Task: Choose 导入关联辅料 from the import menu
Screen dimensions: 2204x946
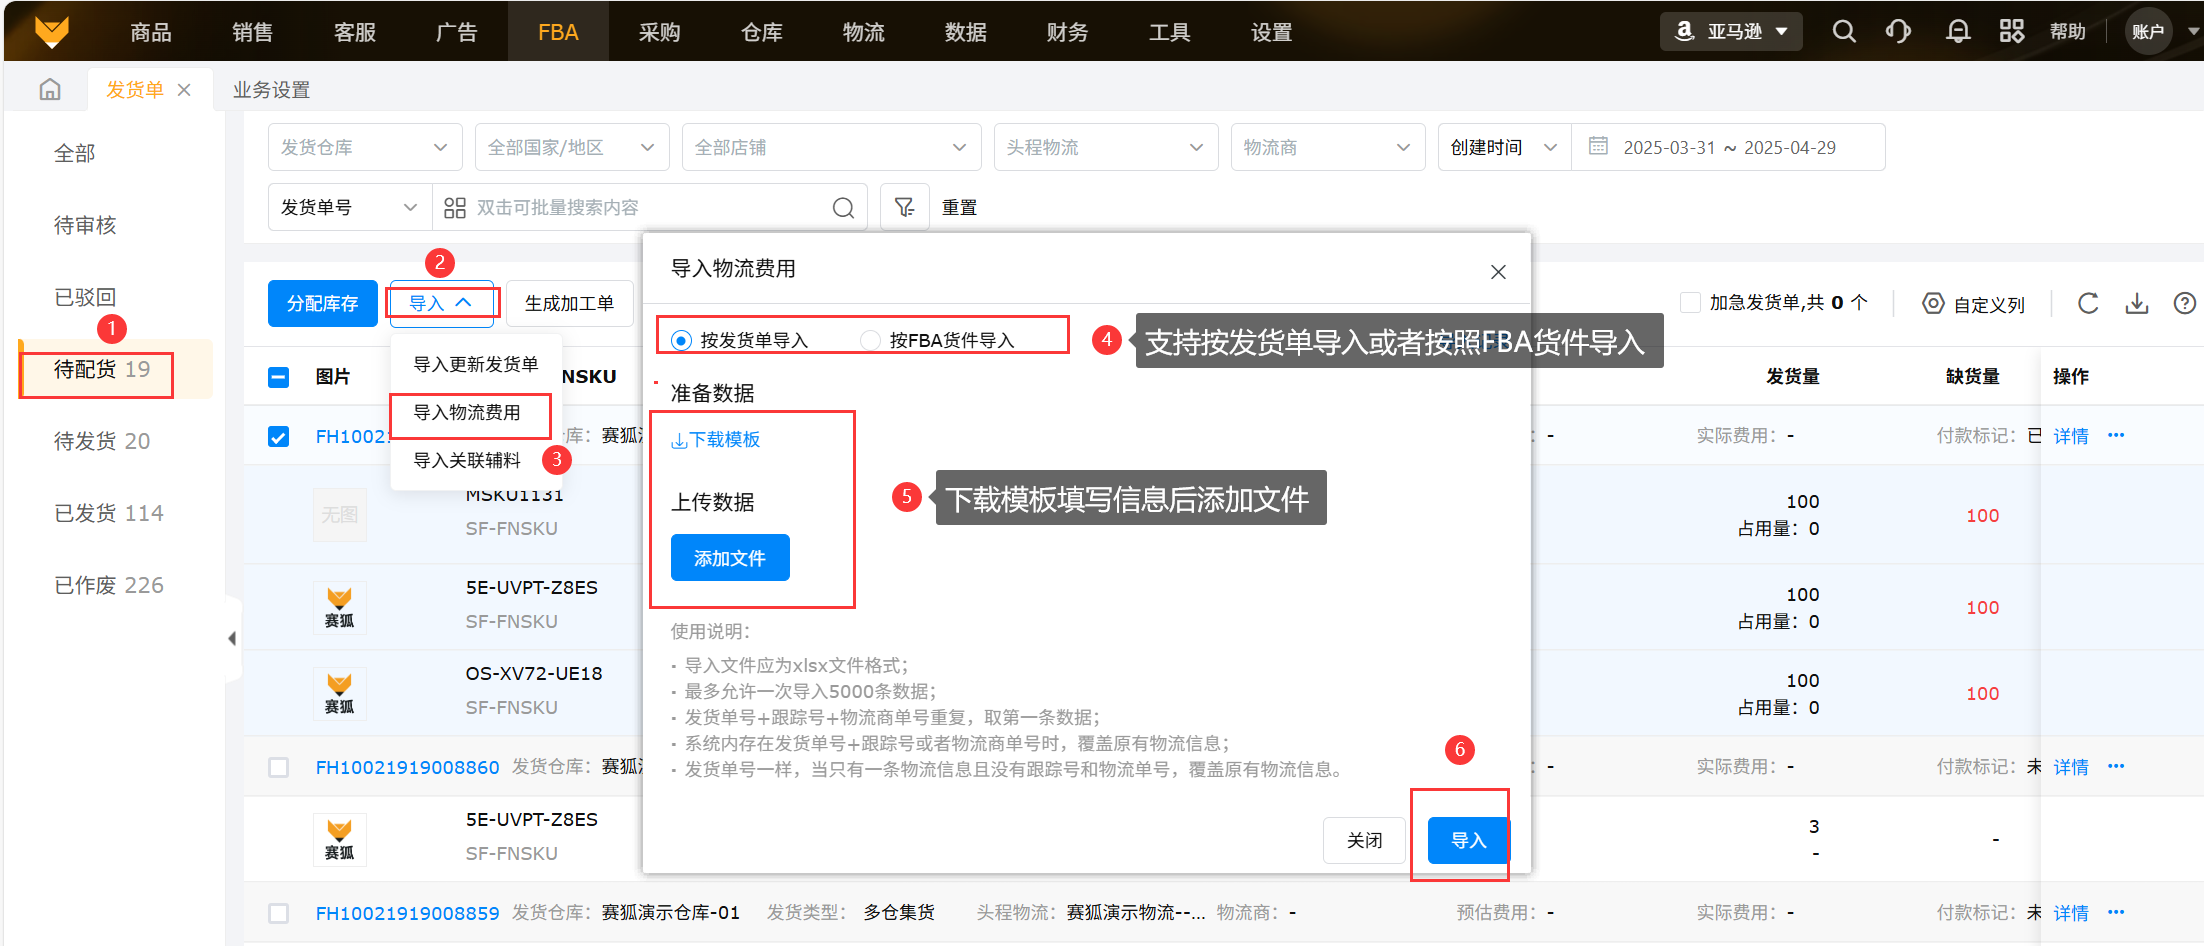Action: pos(467,460)
